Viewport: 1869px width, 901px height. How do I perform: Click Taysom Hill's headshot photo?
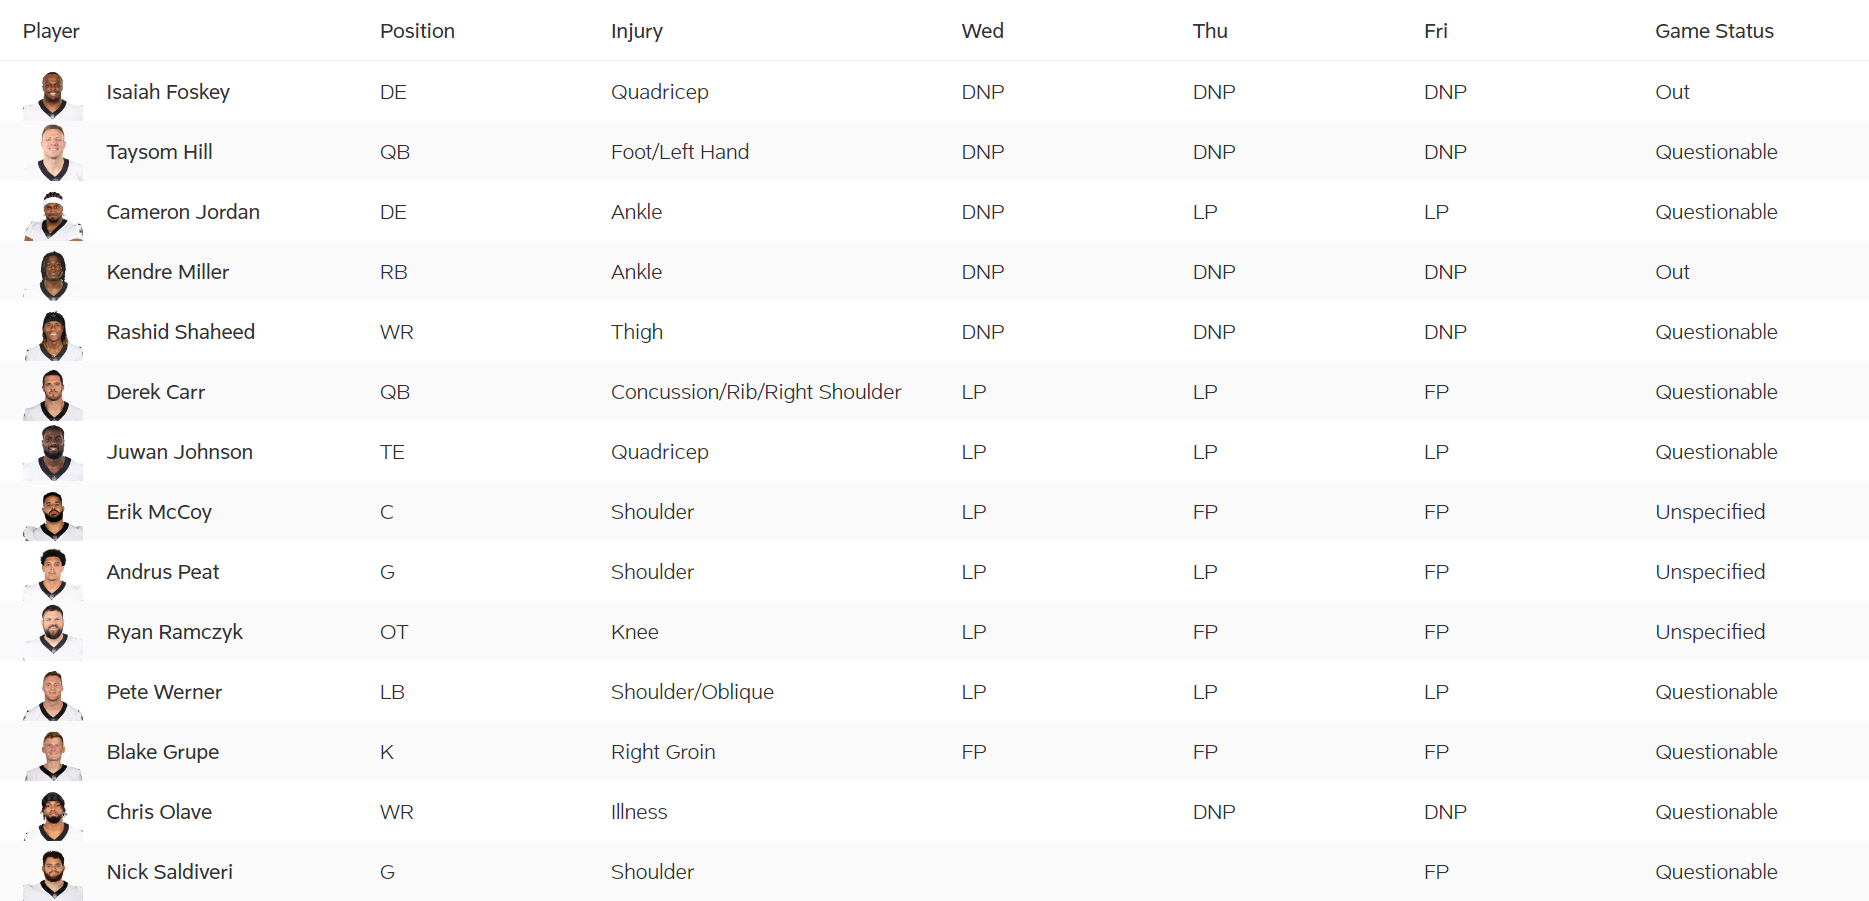53,153
